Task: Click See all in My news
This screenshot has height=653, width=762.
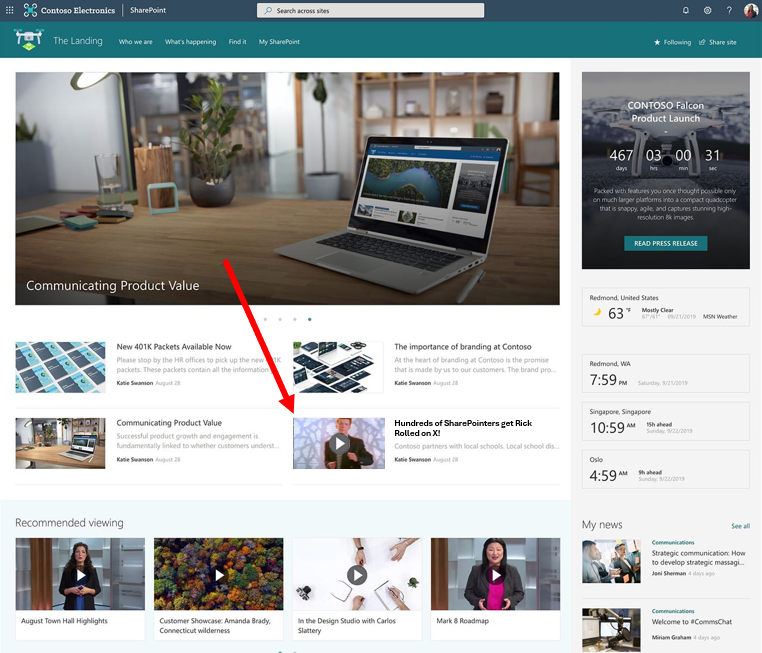Action: 741,526
